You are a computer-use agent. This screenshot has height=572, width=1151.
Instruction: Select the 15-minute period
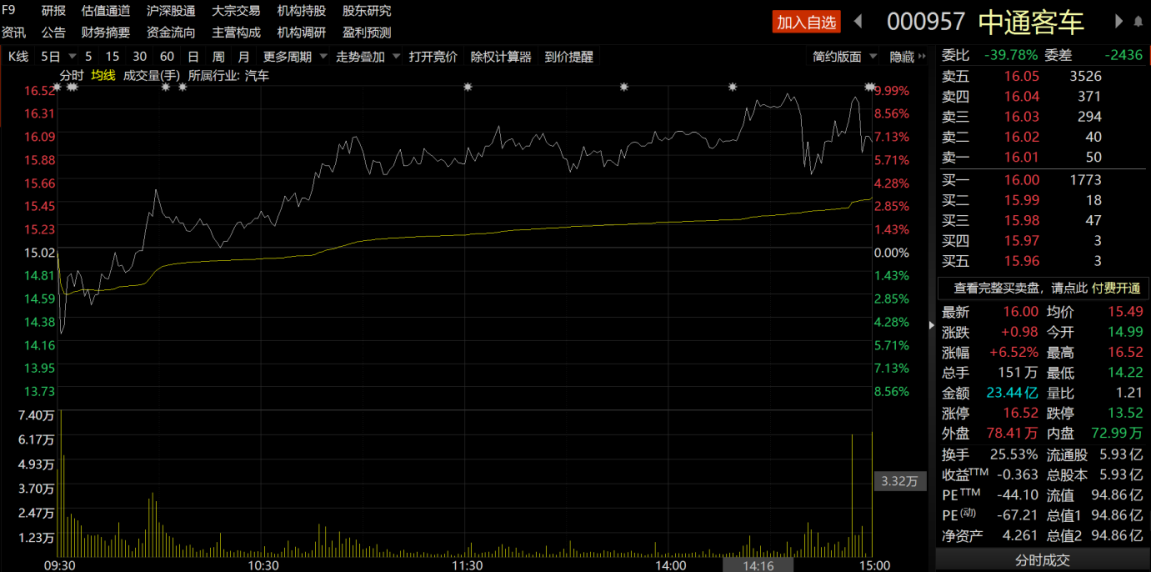pyautogui.click(x=112, y=57)
